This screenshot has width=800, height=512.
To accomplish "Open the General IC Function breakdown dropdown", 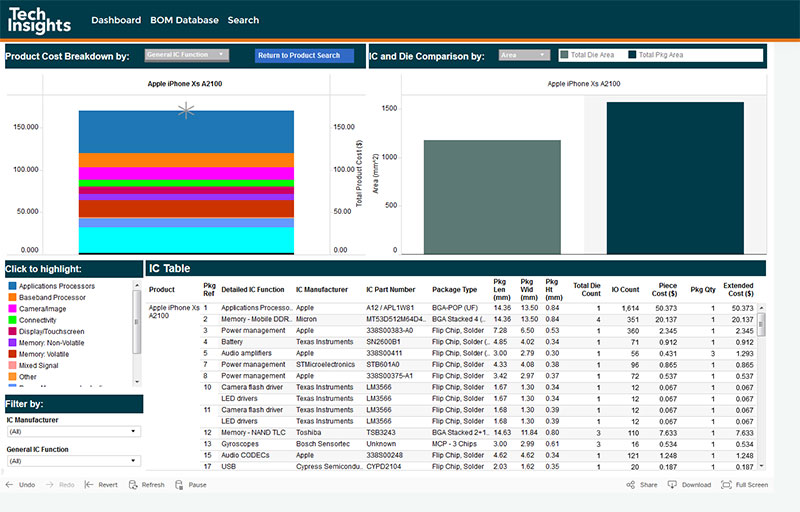I will [x=187, y=55].
